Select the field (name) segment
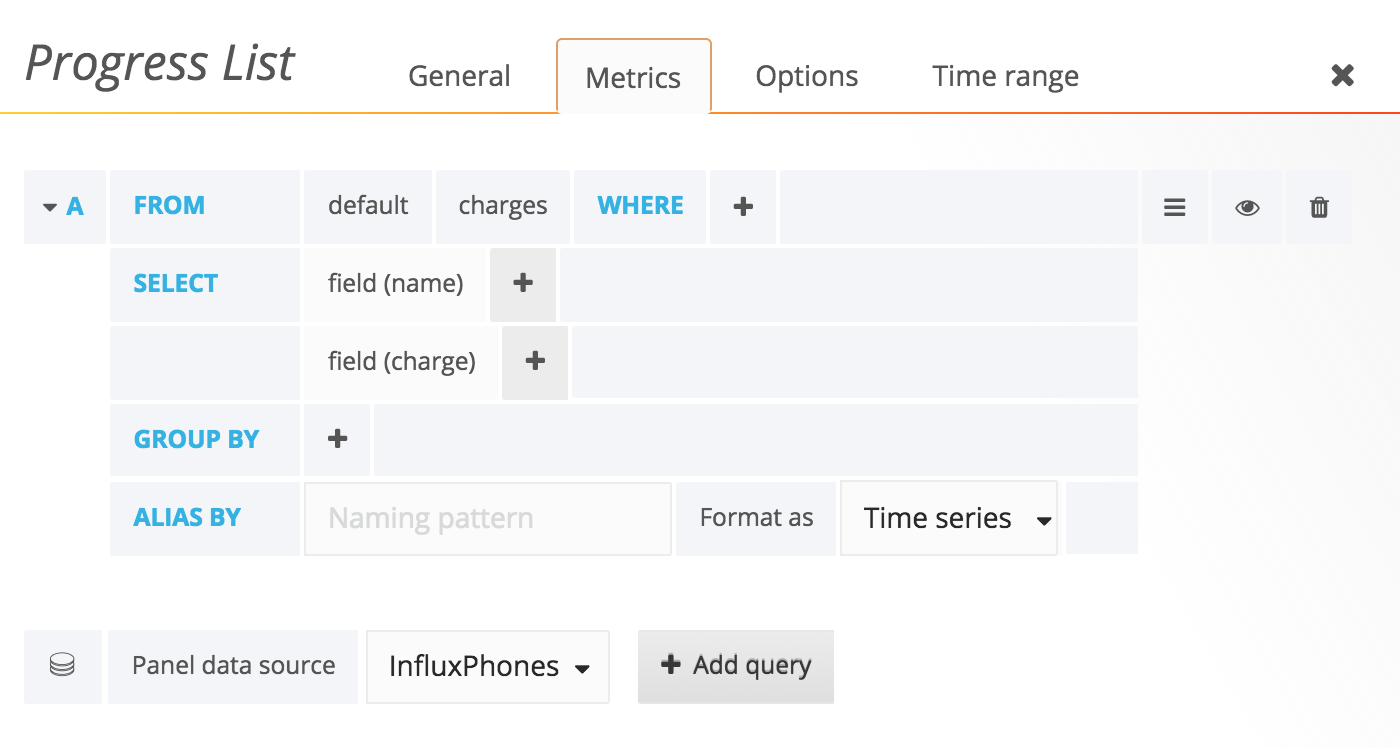Viewport: 1400px width, 748px height. (395, 284)
